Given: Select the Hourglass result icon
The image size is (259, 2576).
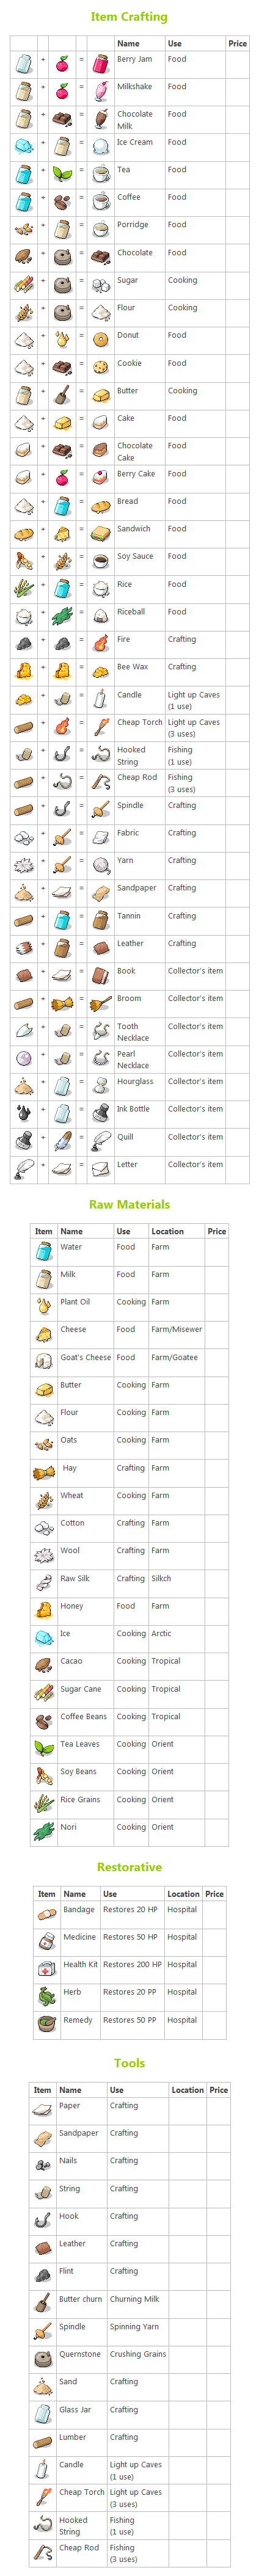Looking at the screenshot, I should pyautogui.click(x=100, y=1086).
